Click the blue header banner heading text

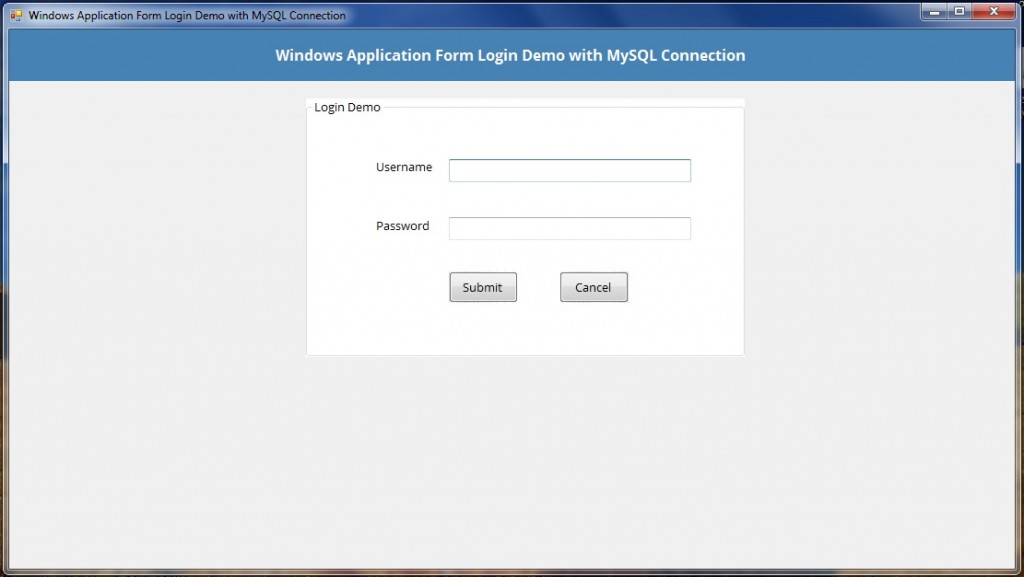510,55
